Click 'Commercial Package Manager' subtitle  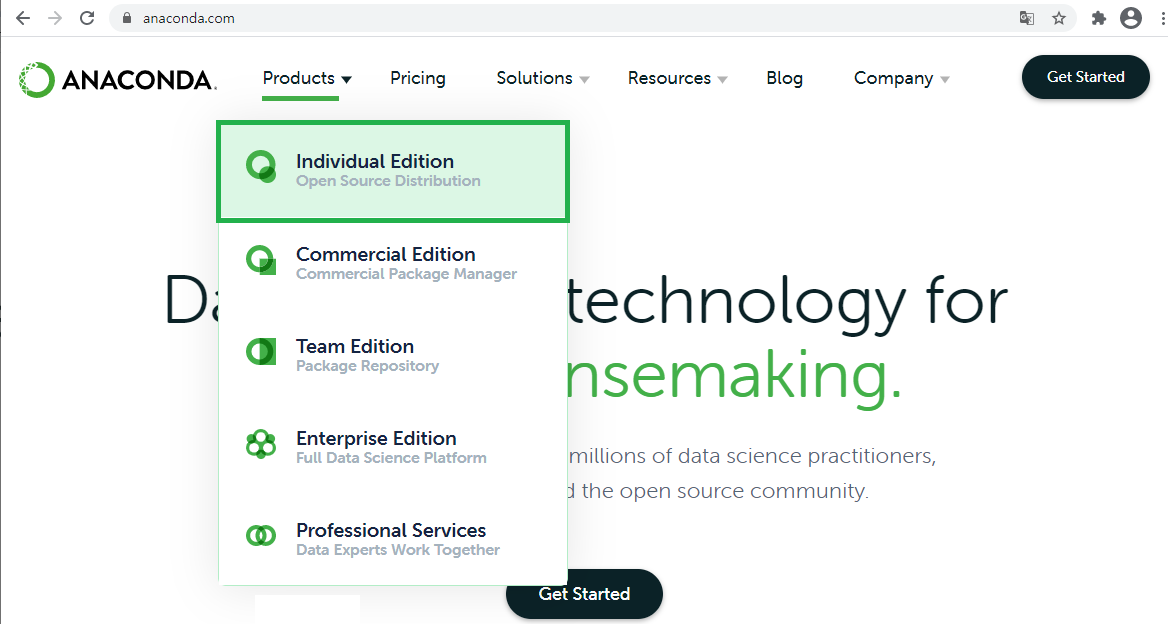[406, 274]
